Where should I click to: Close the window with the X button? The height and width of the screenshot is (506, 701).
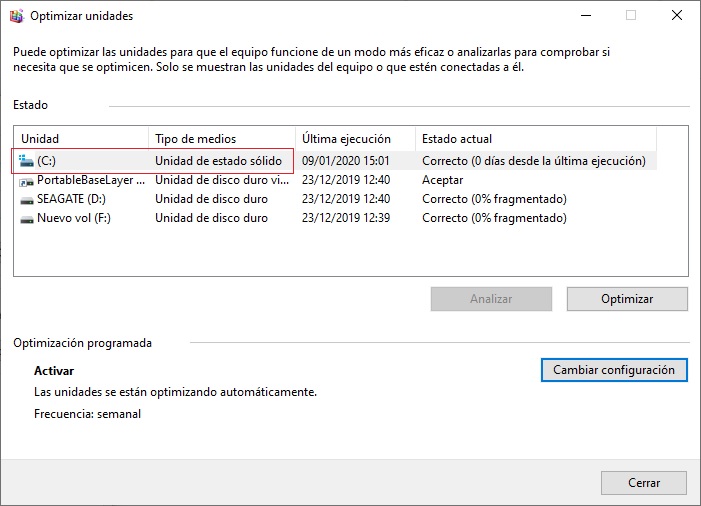click(677, 16)
